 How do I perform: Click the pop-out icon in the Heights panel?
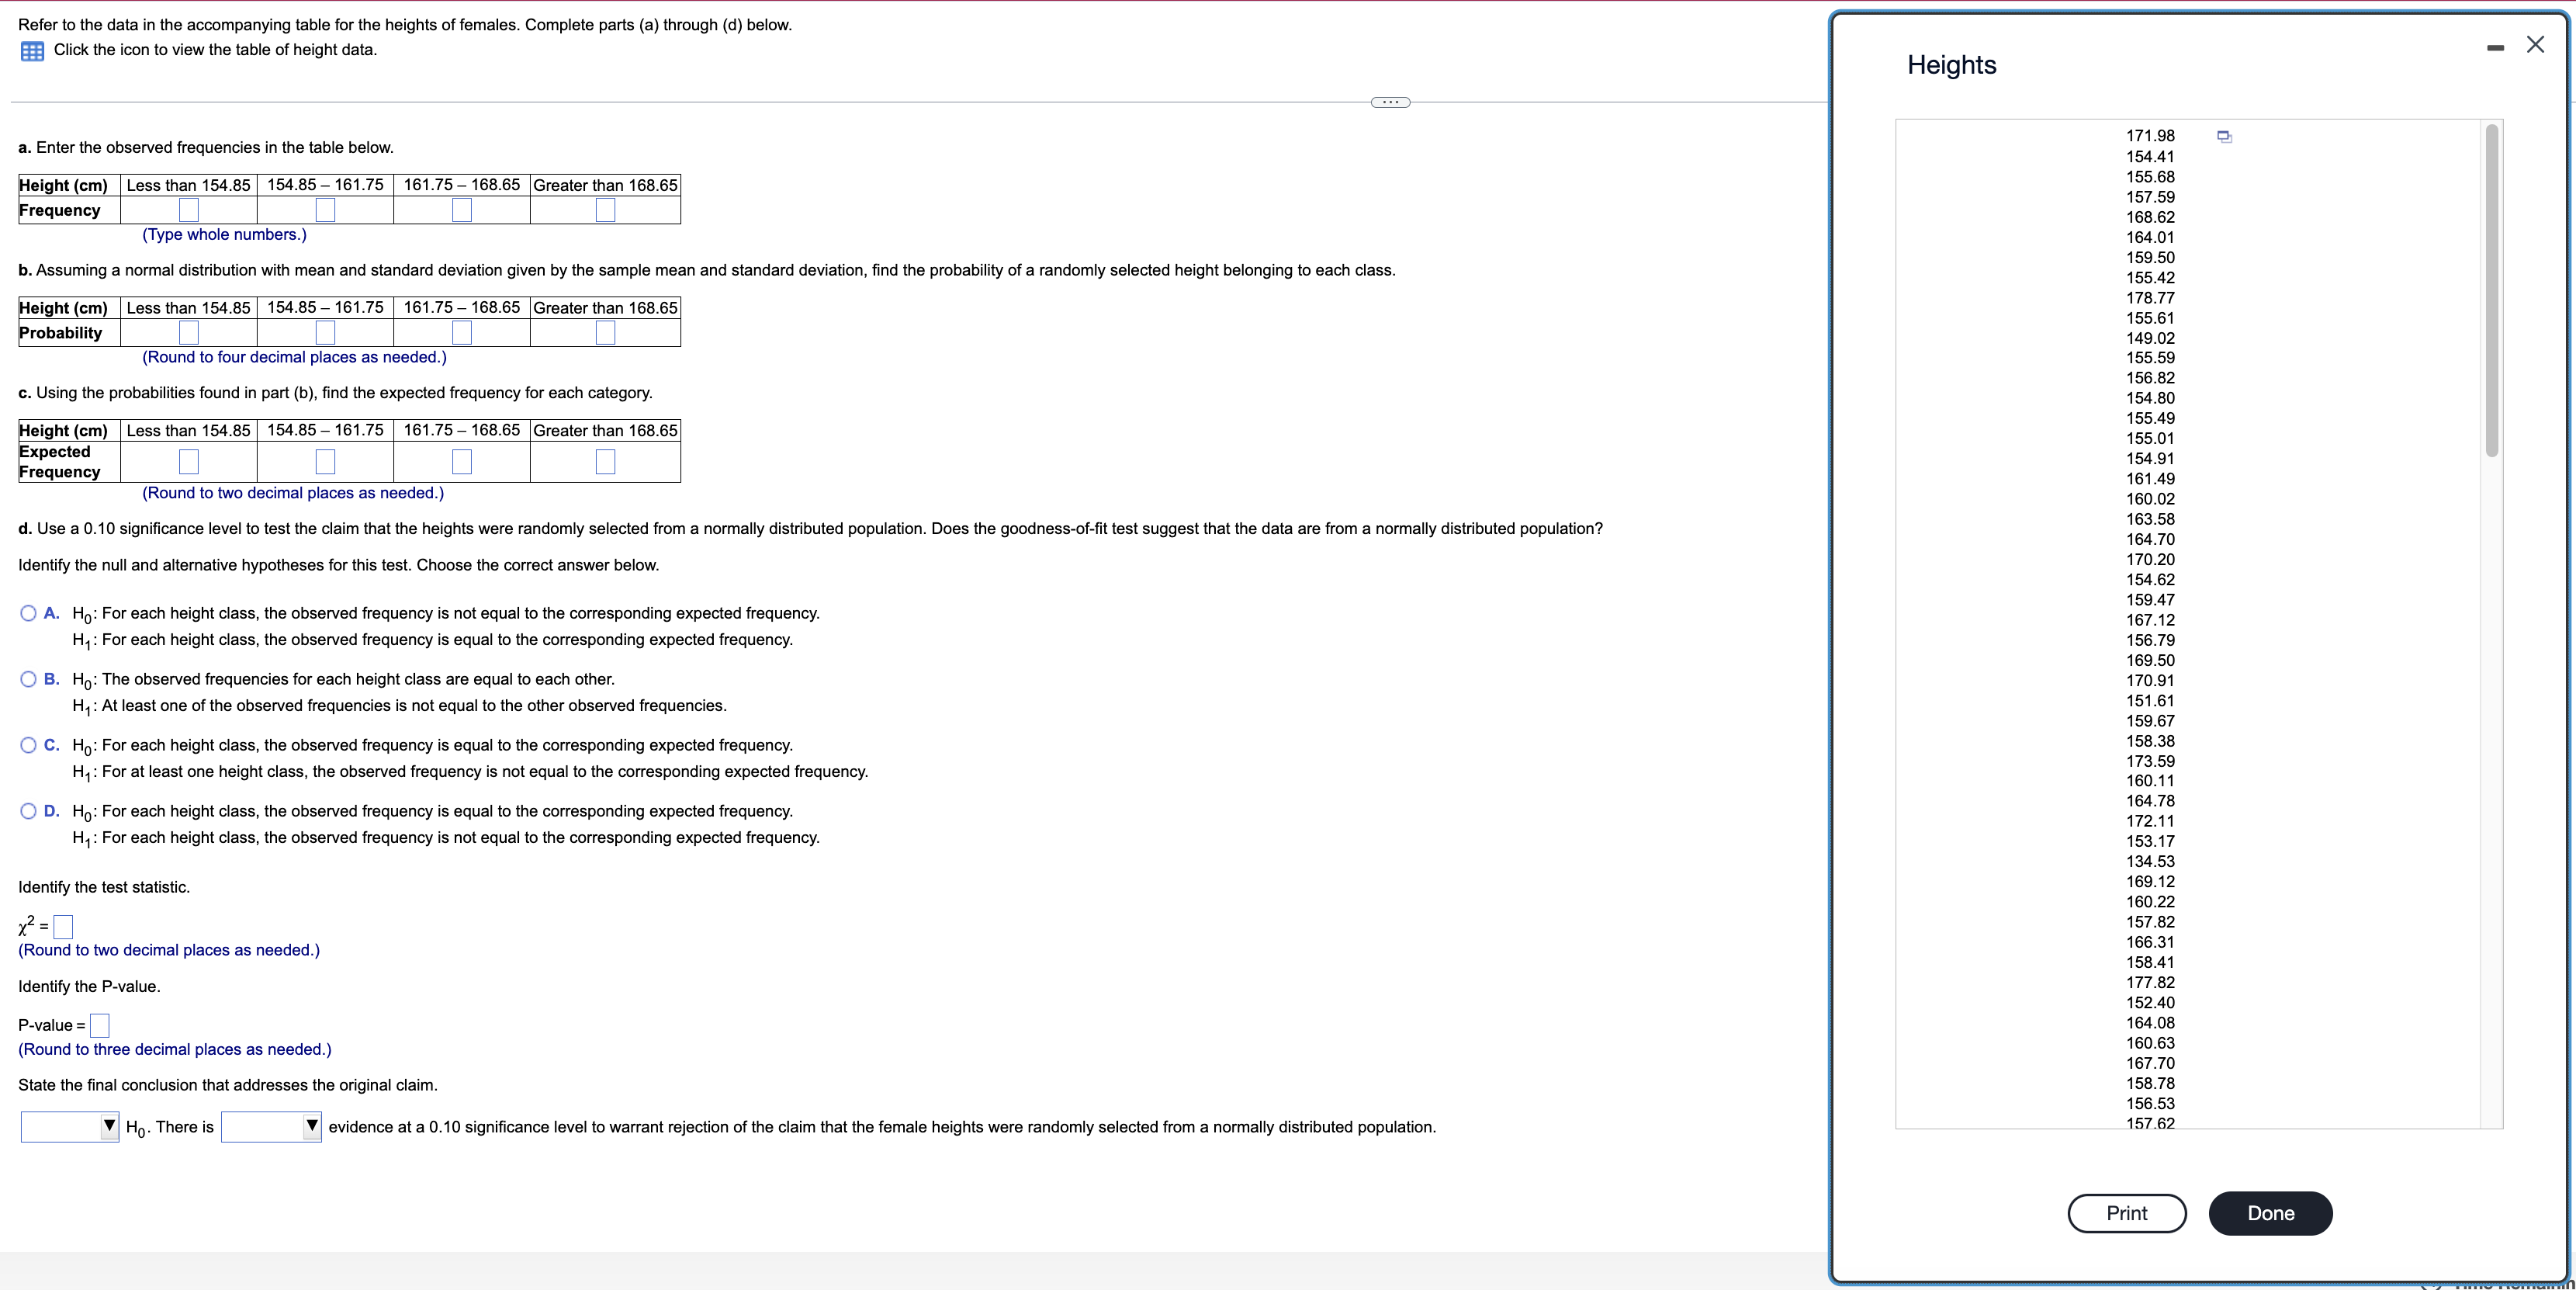[2224, 136]
